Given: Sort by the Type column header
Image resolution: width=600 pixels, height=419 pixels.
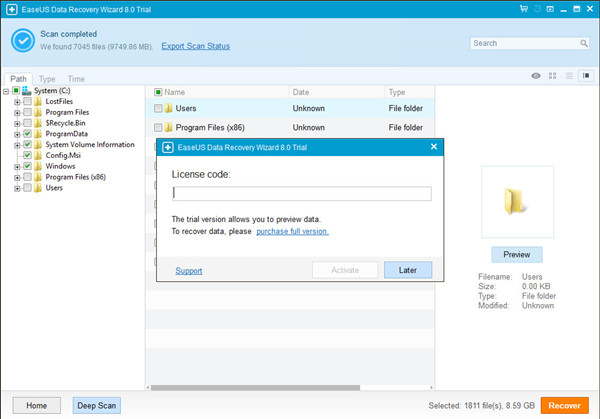Looking at the screenshot, I should click(x=397, y=92).
